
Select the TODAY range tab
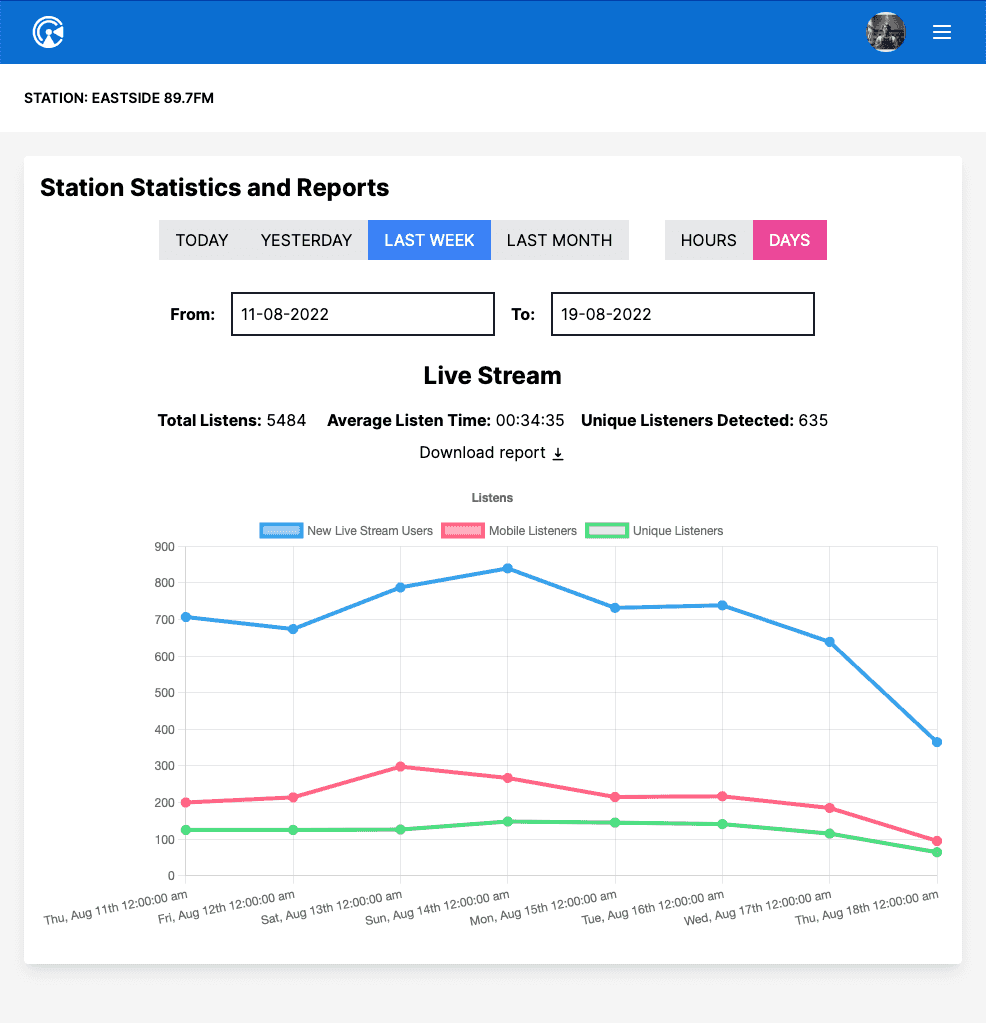pyautogui.click(x=202, y=240)
